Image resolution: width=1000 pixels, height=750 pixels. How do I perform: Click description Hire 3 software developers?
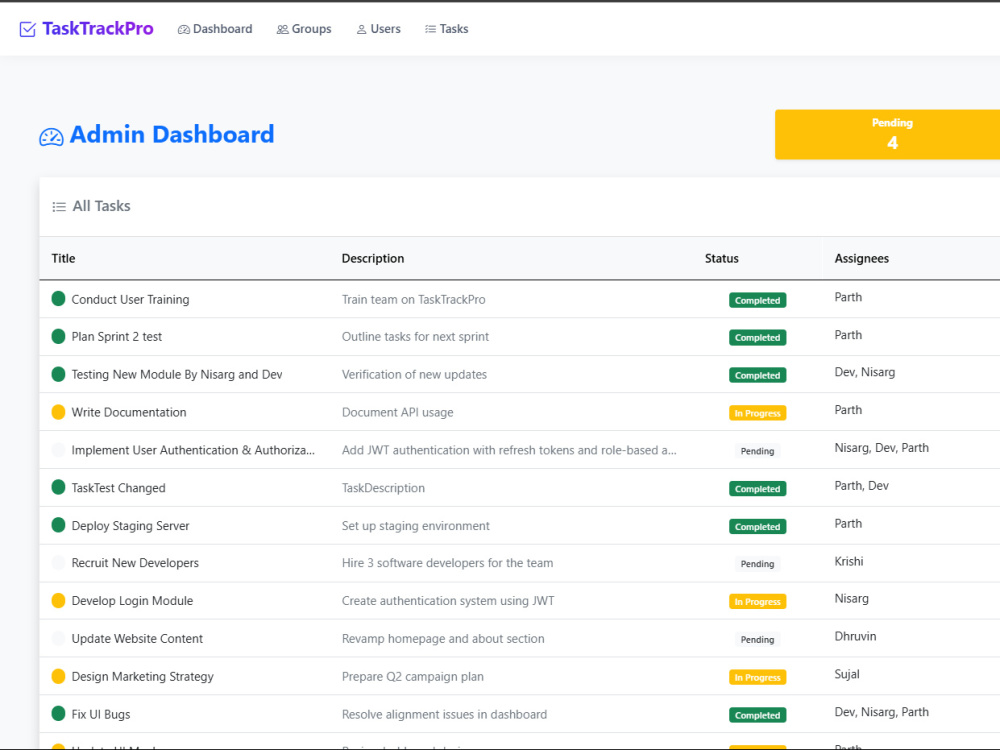pyautogui.click(x=447, y=563)
